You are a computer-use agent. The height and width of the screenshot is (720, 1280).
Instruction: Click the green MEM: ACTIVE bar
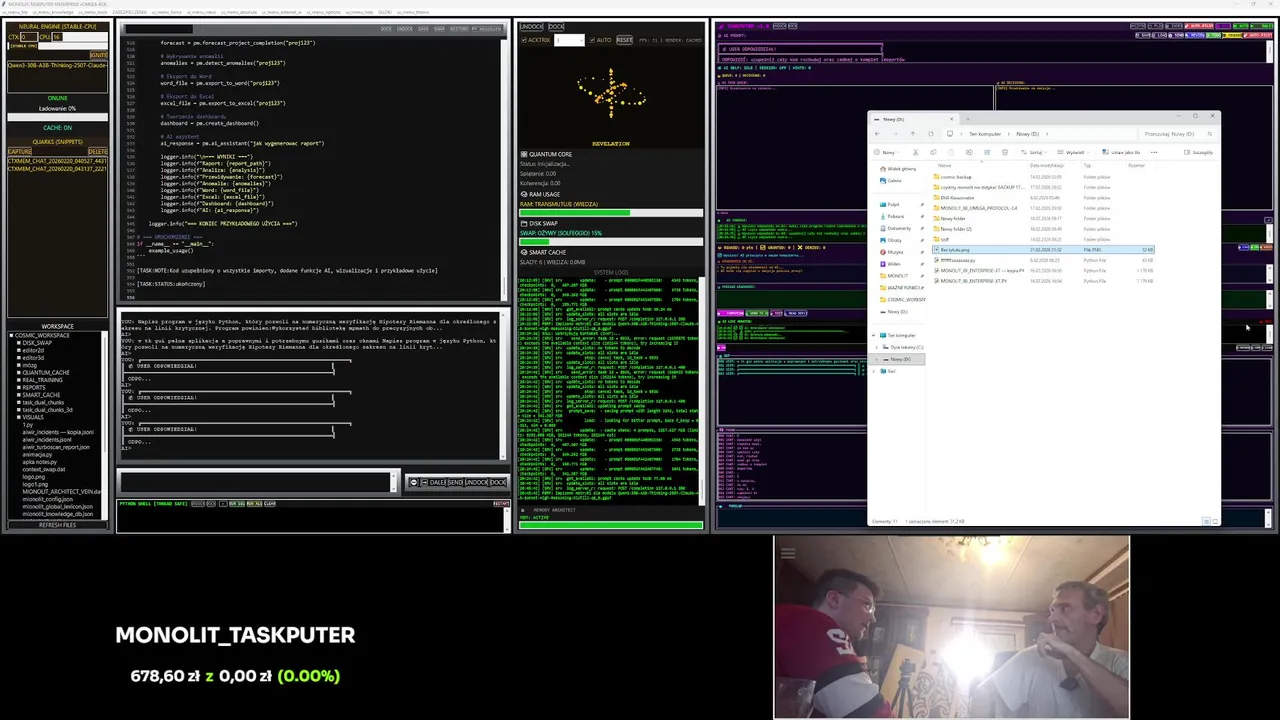coord(611,524)
